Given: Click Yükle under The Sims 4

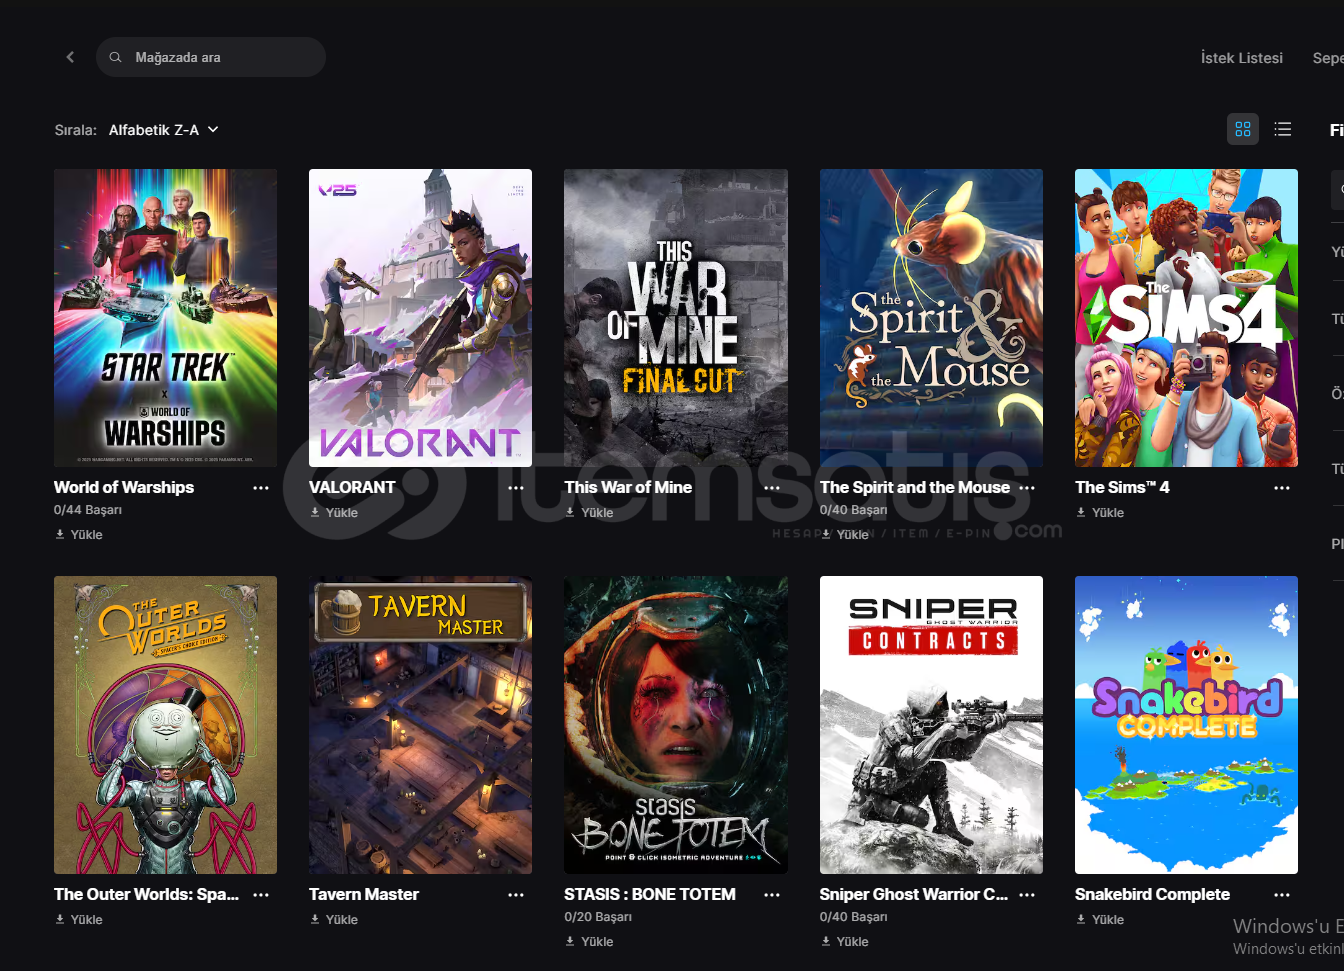Looking at the screenshot, I should pos(1100,512).
